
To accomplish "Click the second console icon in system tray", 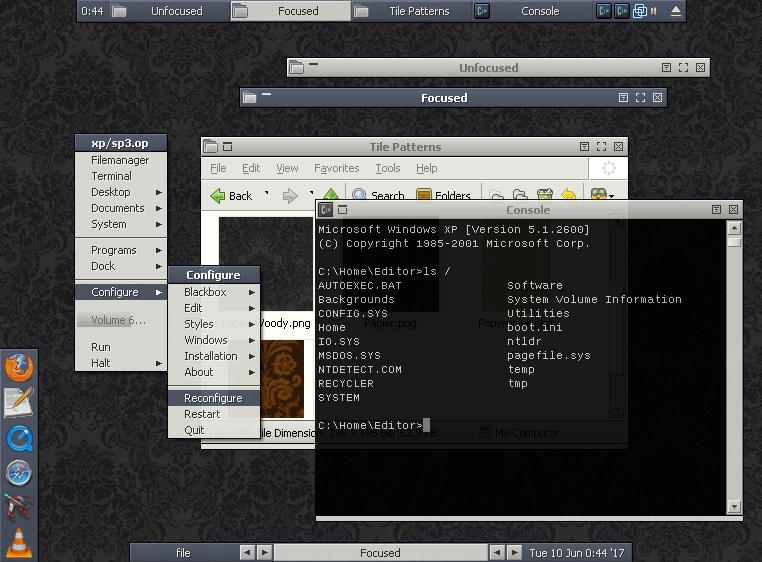I will [622, 11].
